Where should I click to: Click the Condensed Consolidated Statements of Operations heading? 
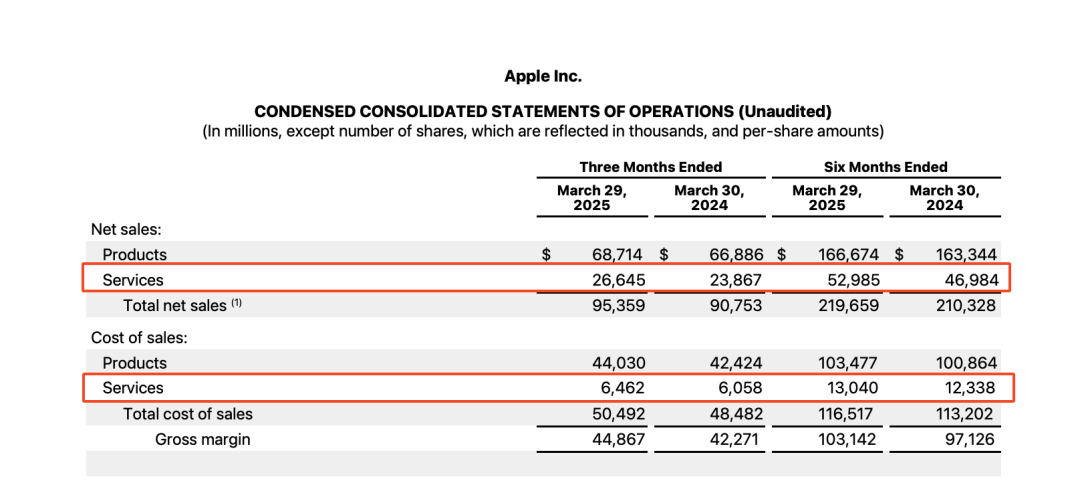[543, 111]
